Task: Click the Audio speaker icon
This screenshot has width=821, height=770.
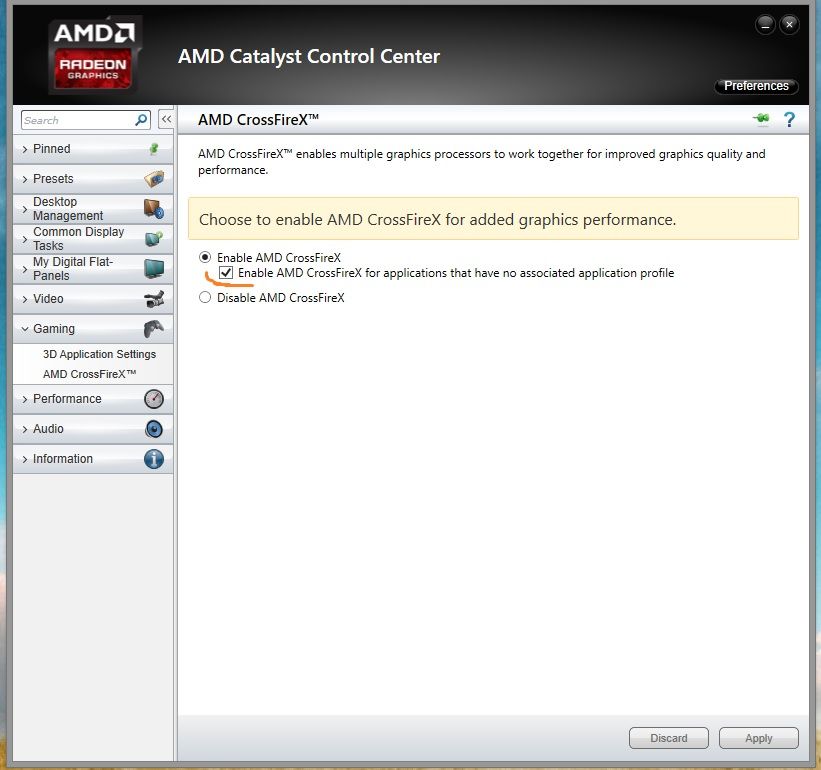Action: coord(154,429)
